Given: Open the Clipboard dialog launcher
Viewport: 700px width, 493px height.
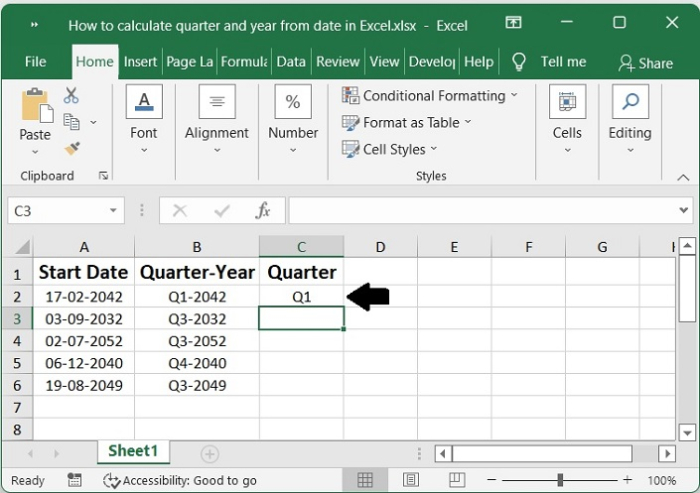Looking at the screenshot, I should tap(104, 176).
